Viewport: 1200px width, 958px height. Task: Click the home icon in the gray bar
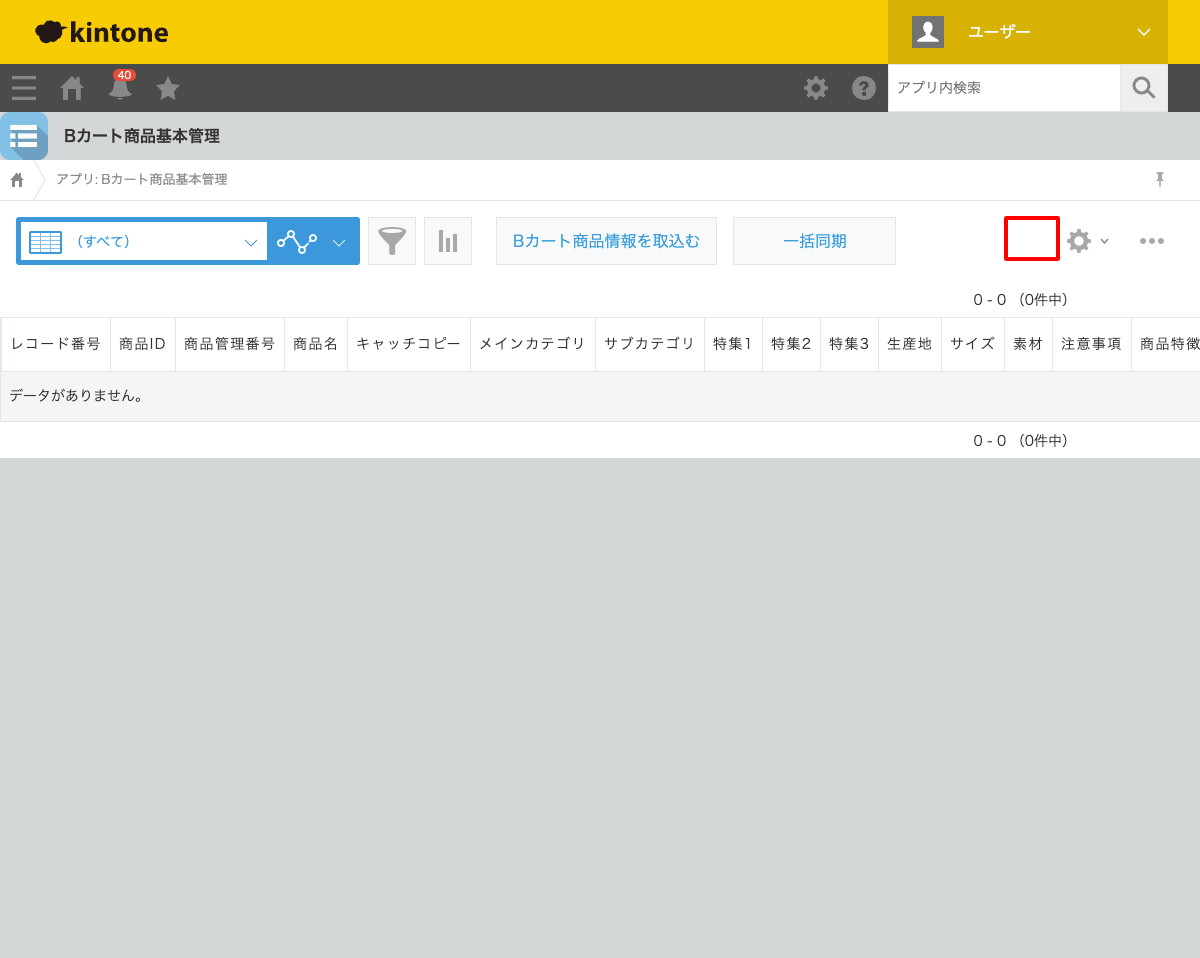point(71,88)
